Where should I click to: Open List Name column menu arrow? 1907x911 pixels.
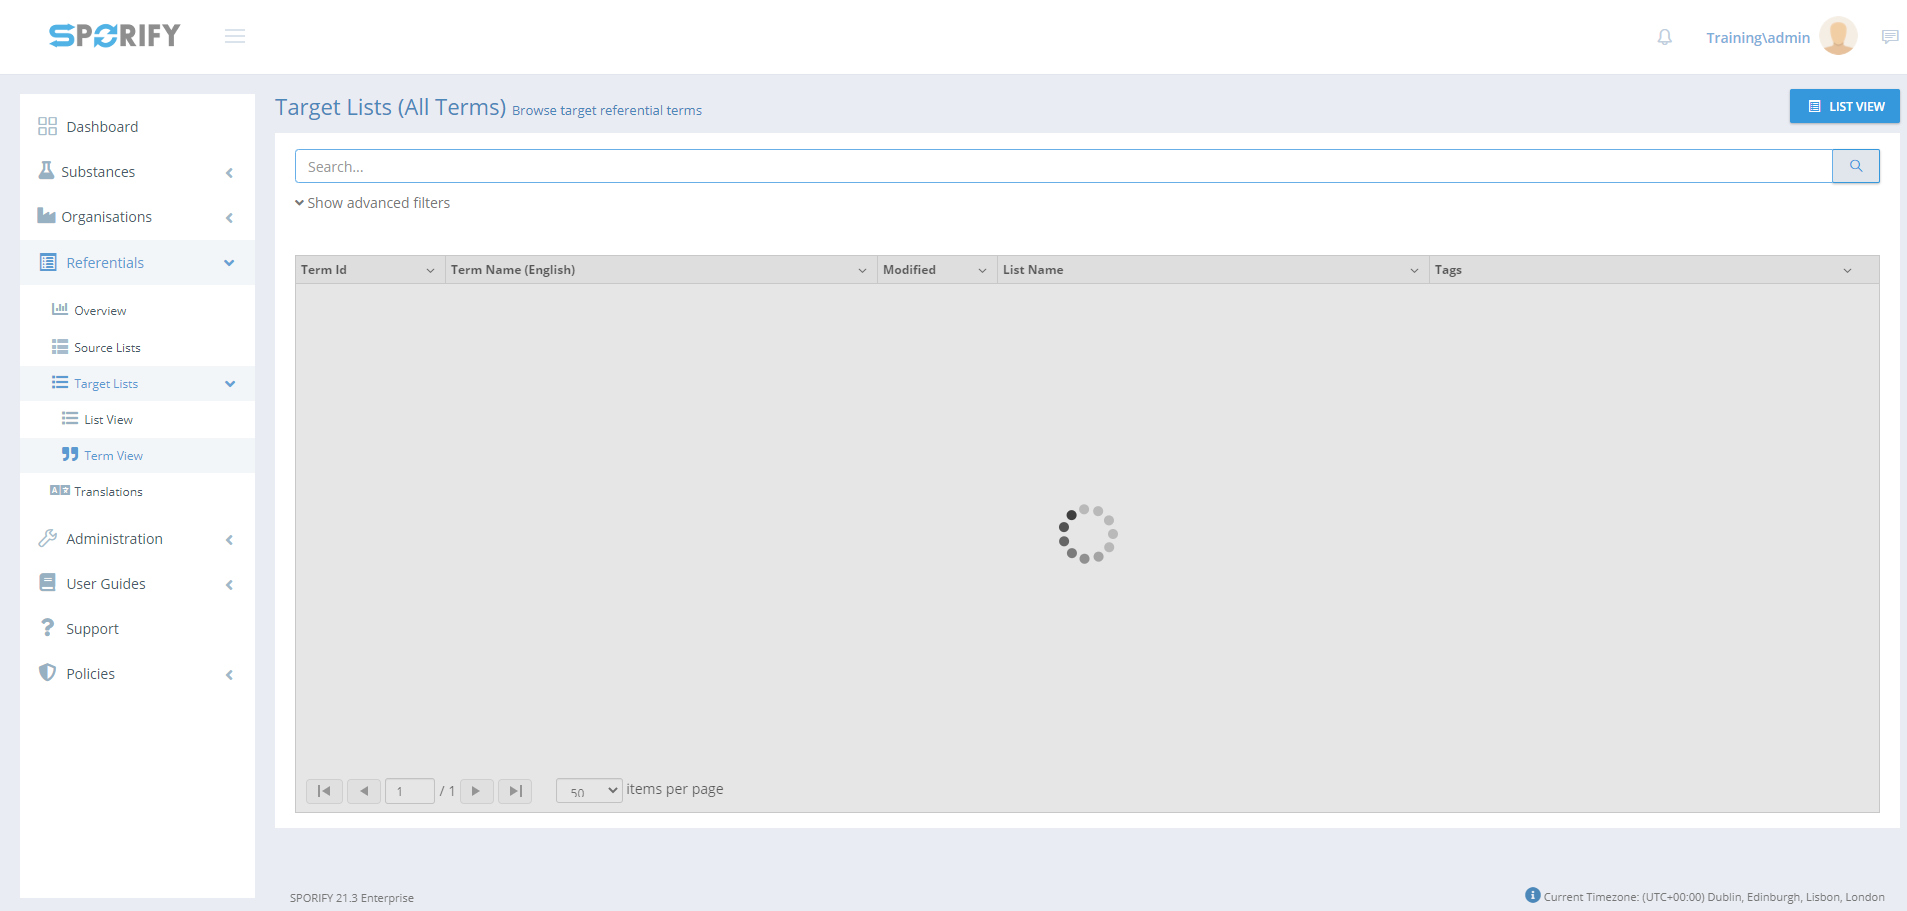coord(1414,270)
